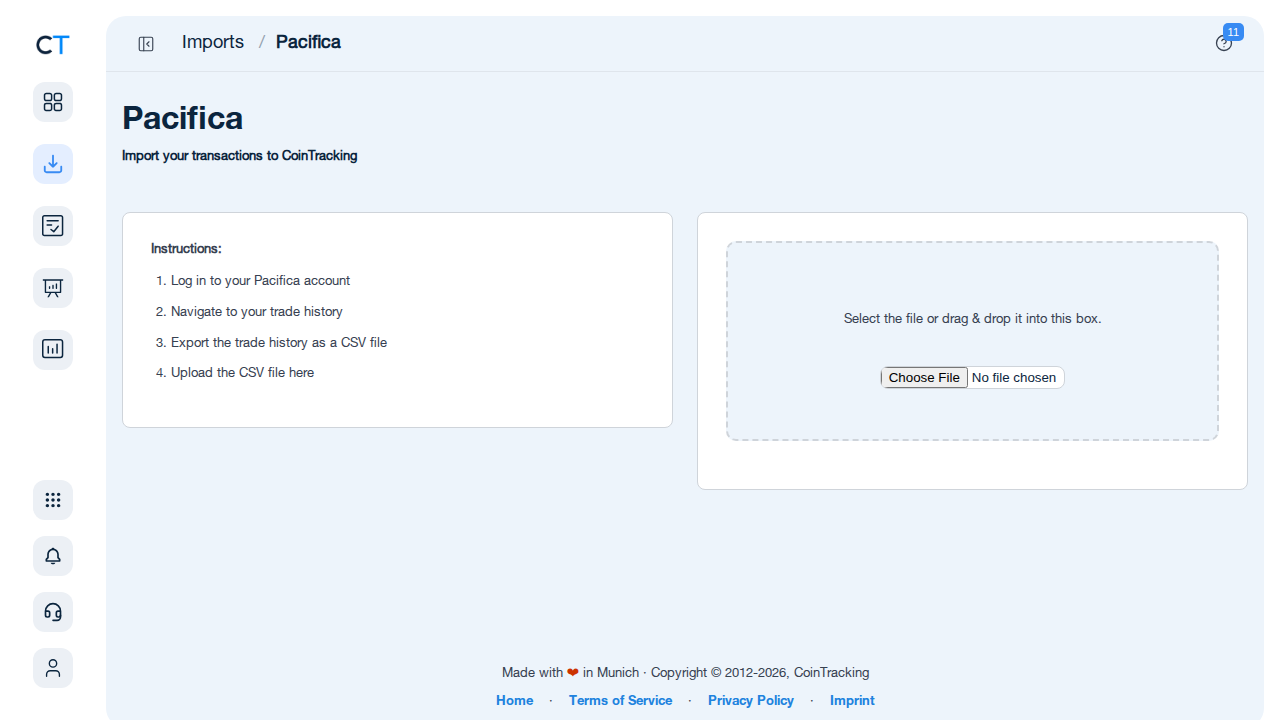
Task: Click the 'No file chosen' label
Action: (x=1014, y=378)
